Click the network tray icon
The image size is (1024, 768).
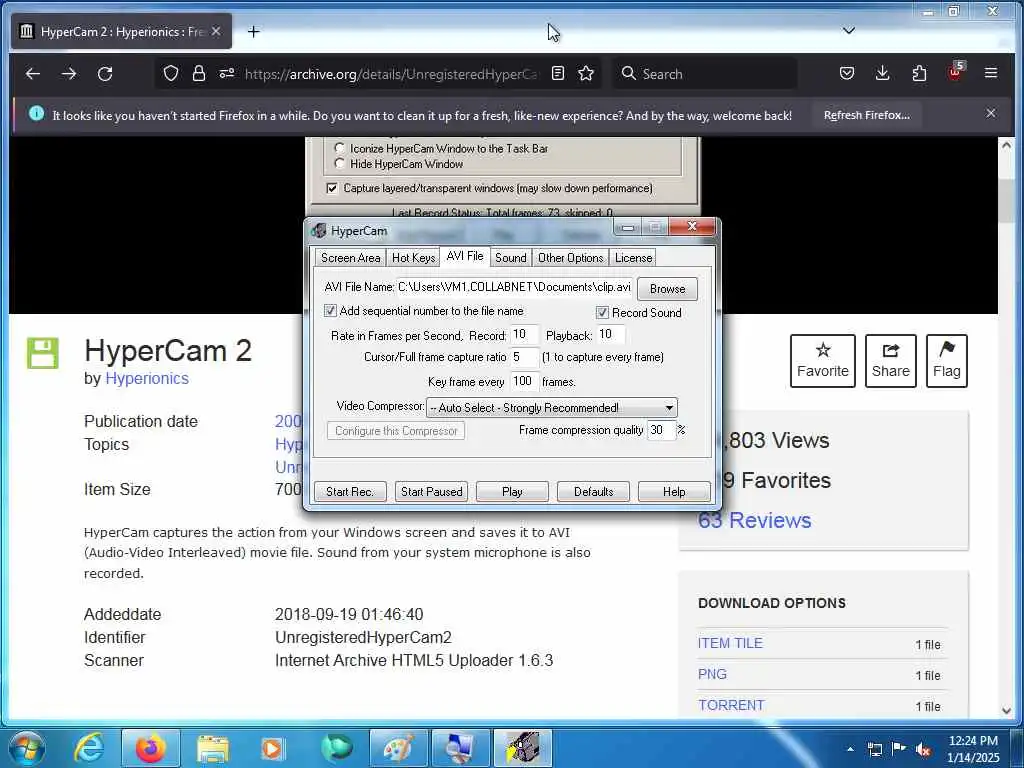[x=875, y=750]
